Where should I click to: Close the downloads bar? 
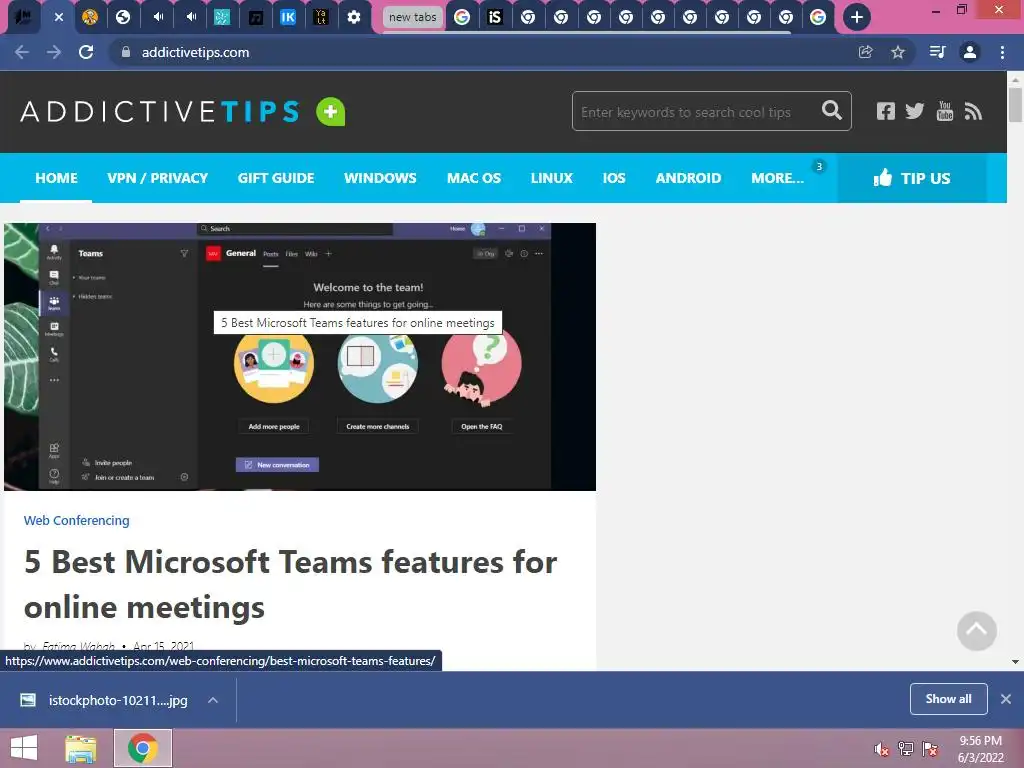1006,699
